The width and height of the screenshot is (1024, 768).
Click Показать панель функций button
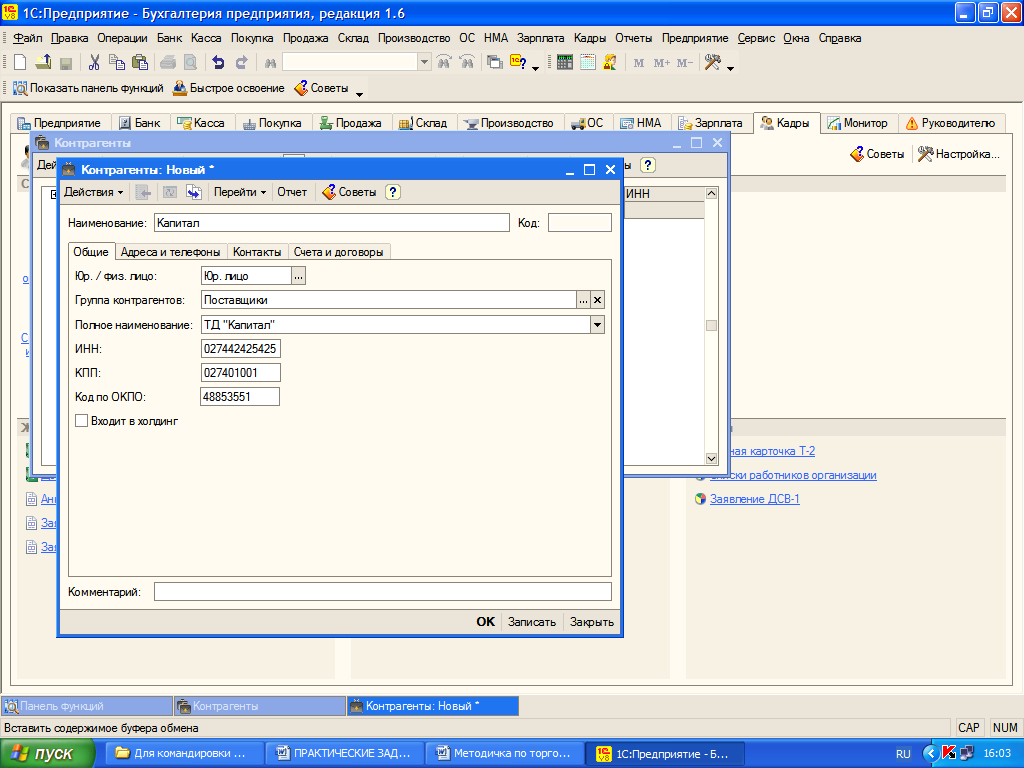coord(88,88)
